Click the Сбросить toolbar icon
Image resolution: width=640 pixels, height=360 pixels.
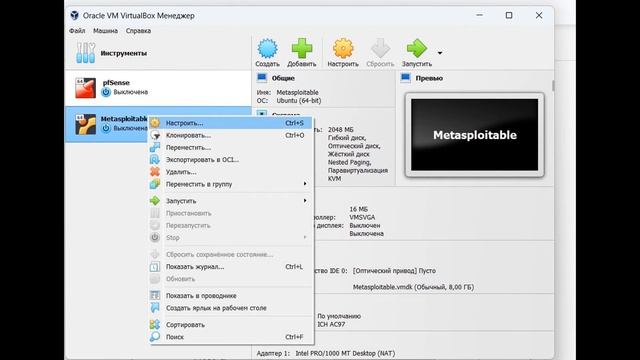380,49
